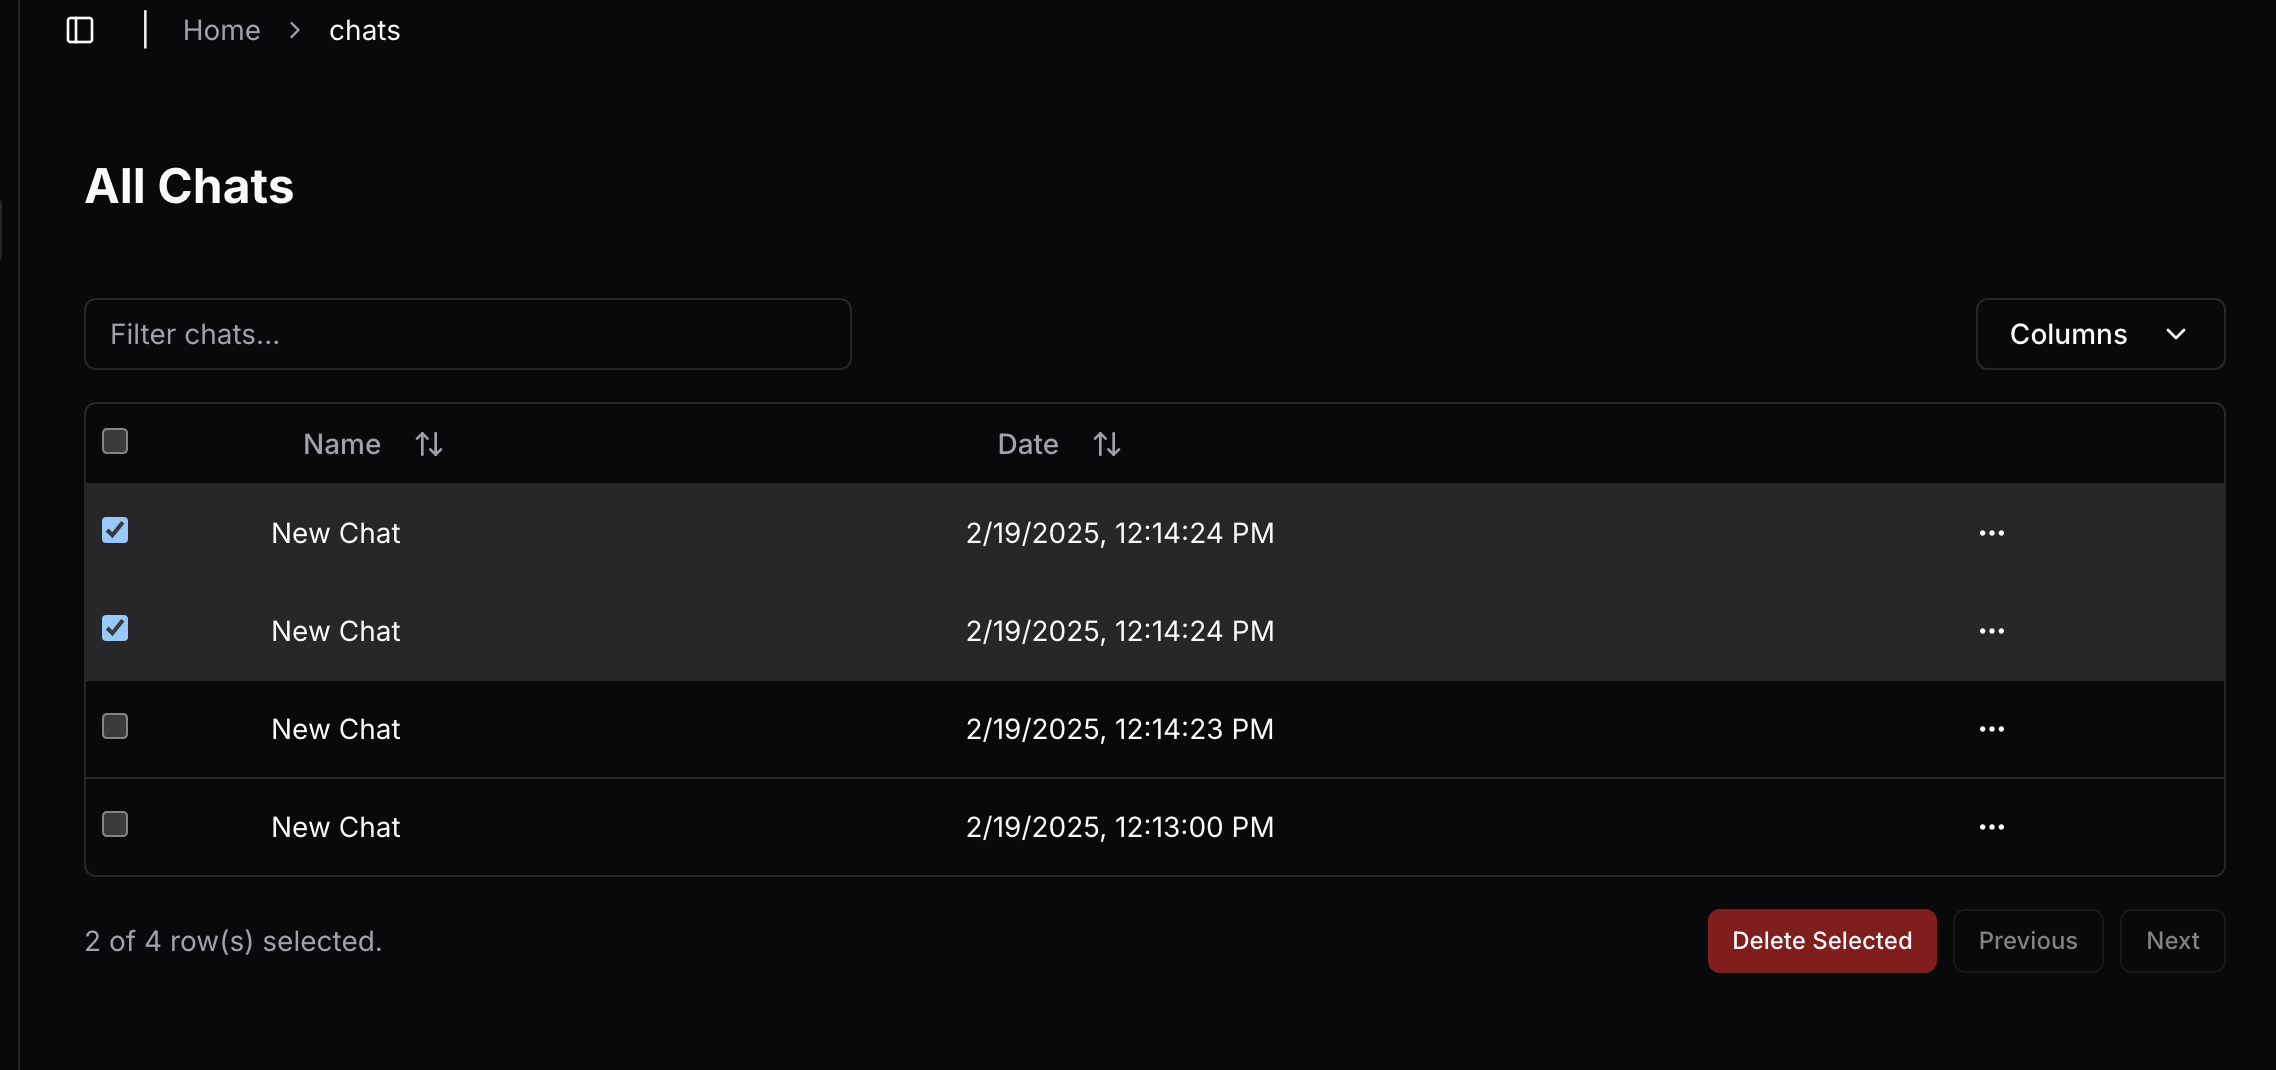The height and width of the screenshot is (1070, 2276).
Task: Open actions menu for first chat row
Action: tap(1991, 533)
